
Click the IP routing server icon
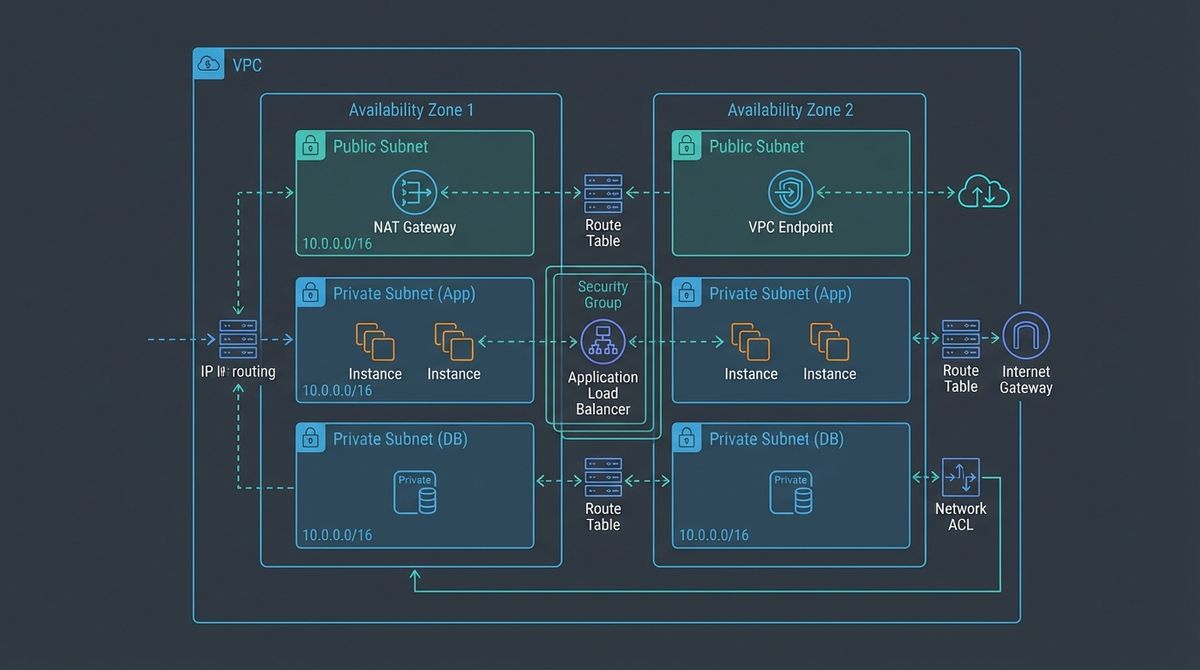238,340
